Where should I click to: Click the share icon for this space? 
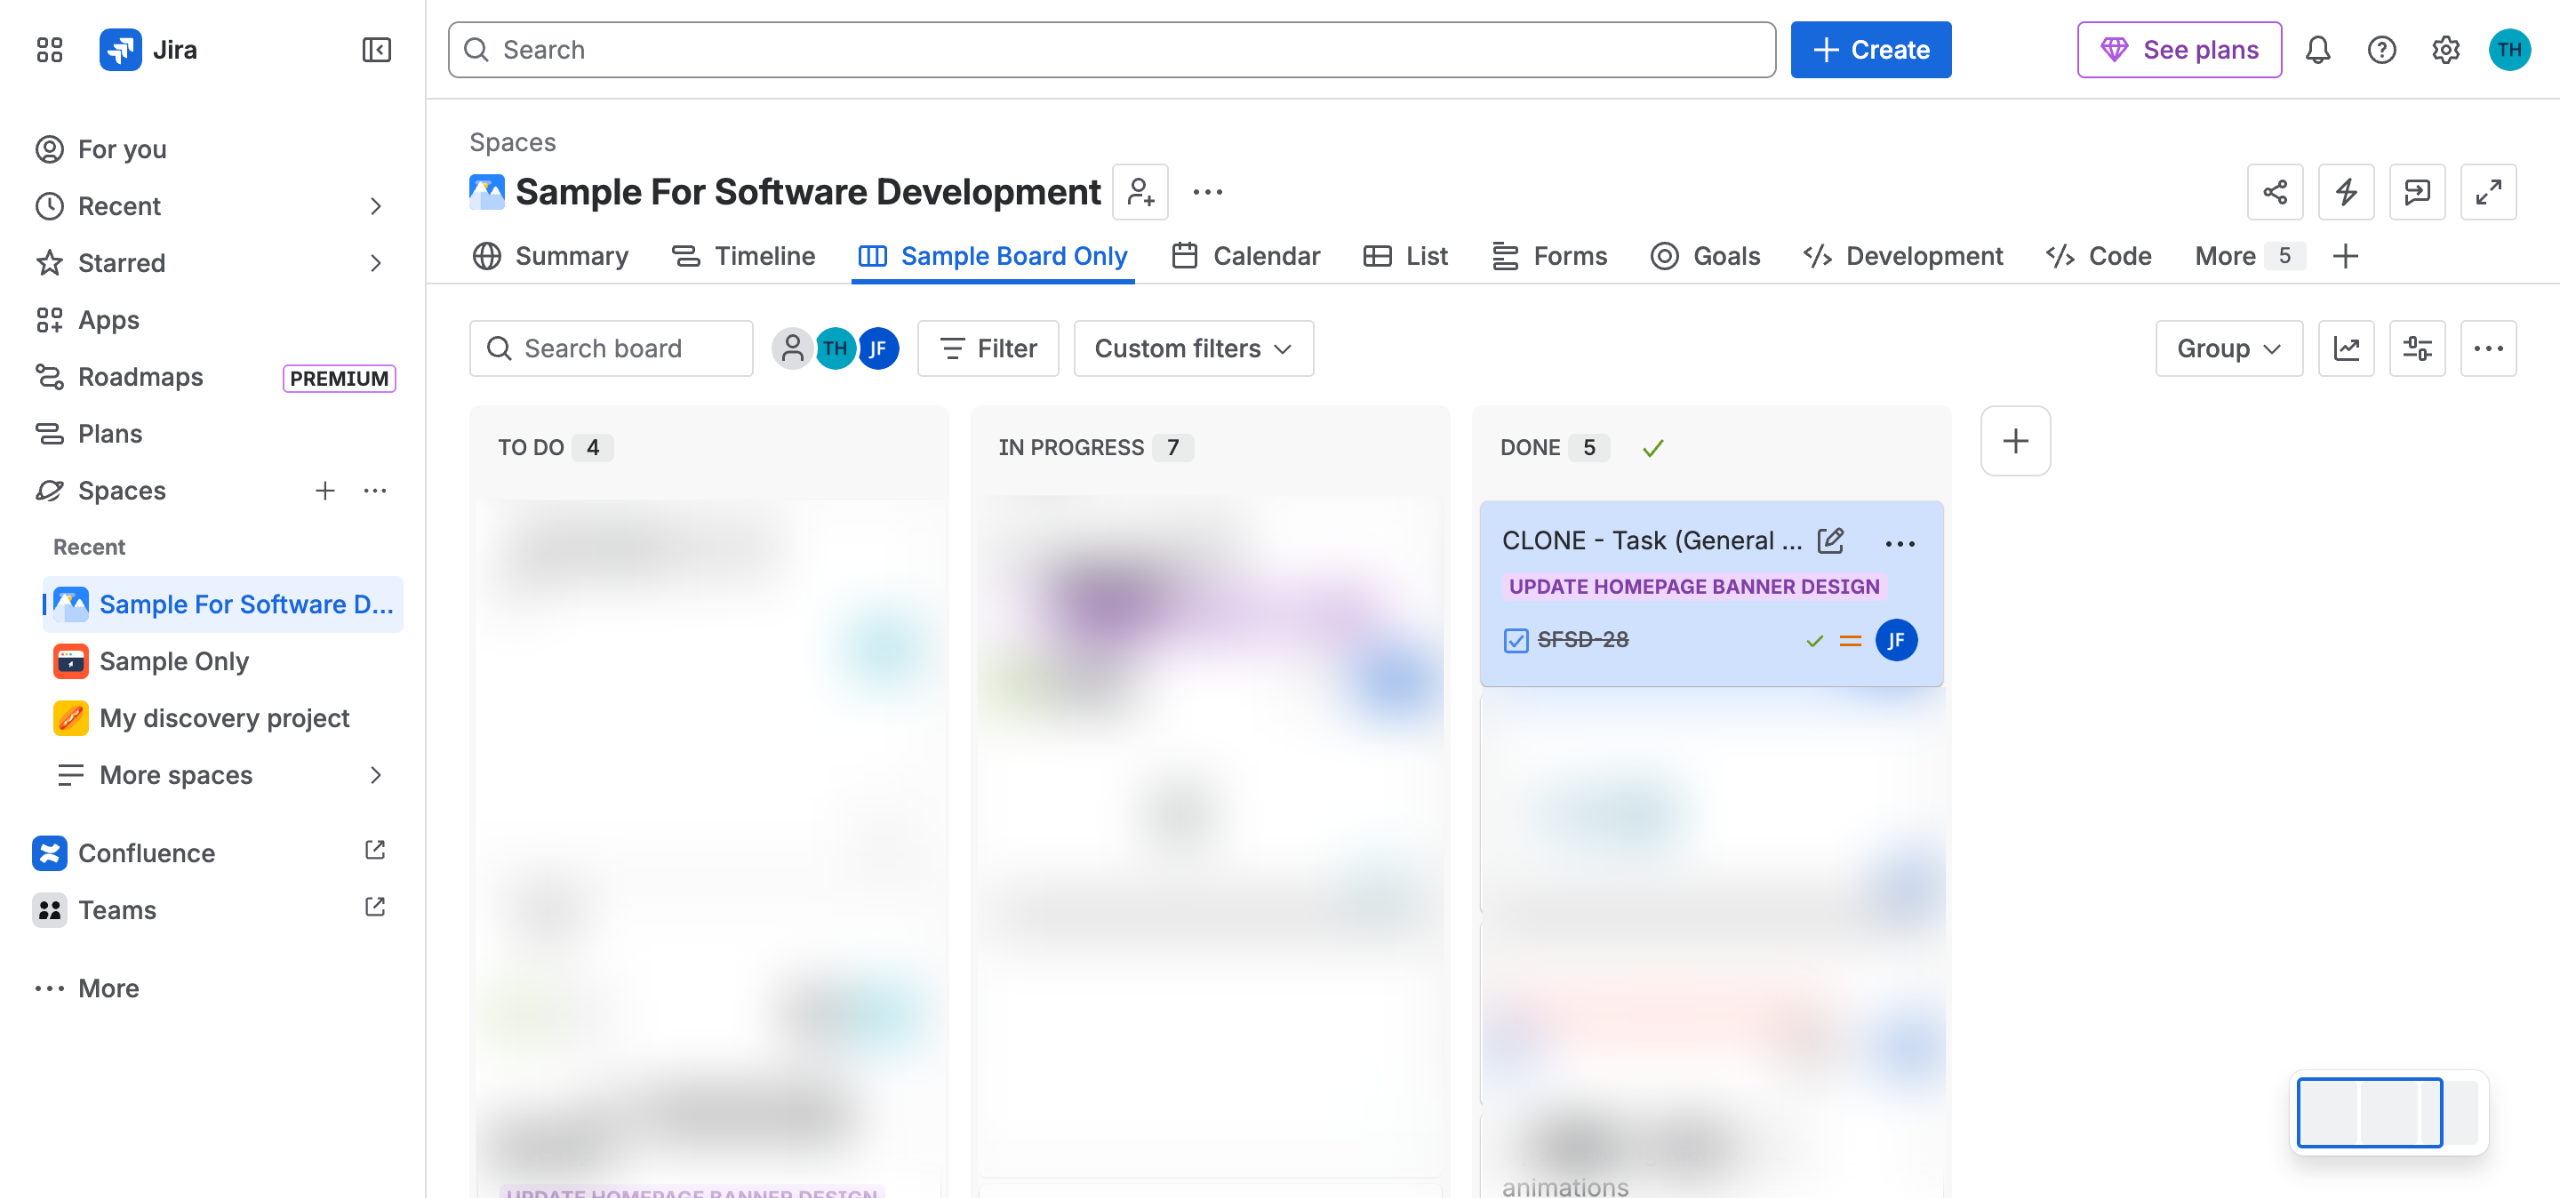(2275, 192)
